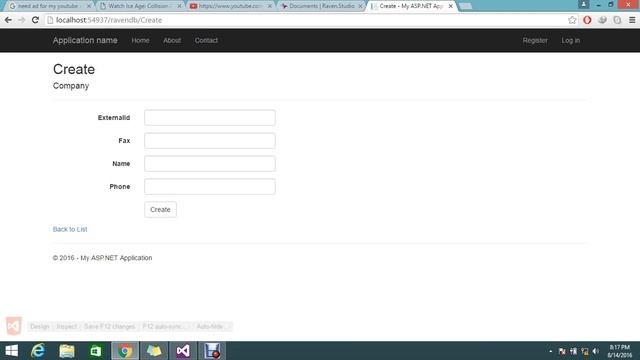Open Visual Studio from taskbar

click(183, 351)
